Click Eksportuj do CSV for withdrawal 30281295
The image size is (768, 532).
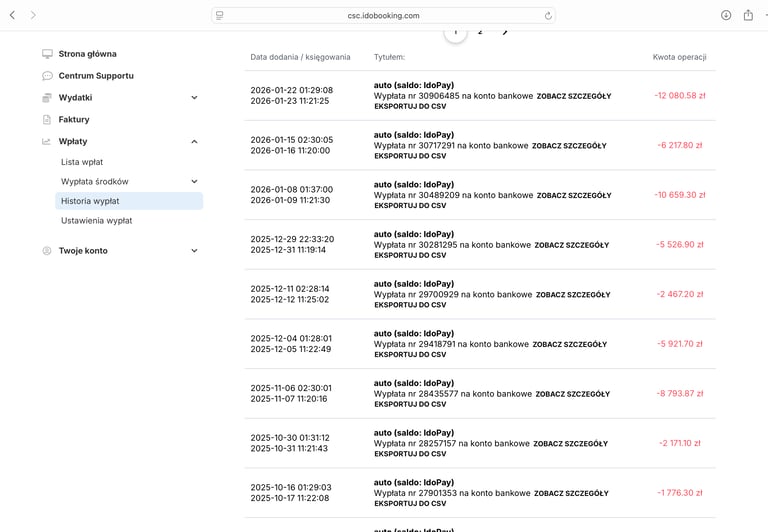(x=410, y=255)
